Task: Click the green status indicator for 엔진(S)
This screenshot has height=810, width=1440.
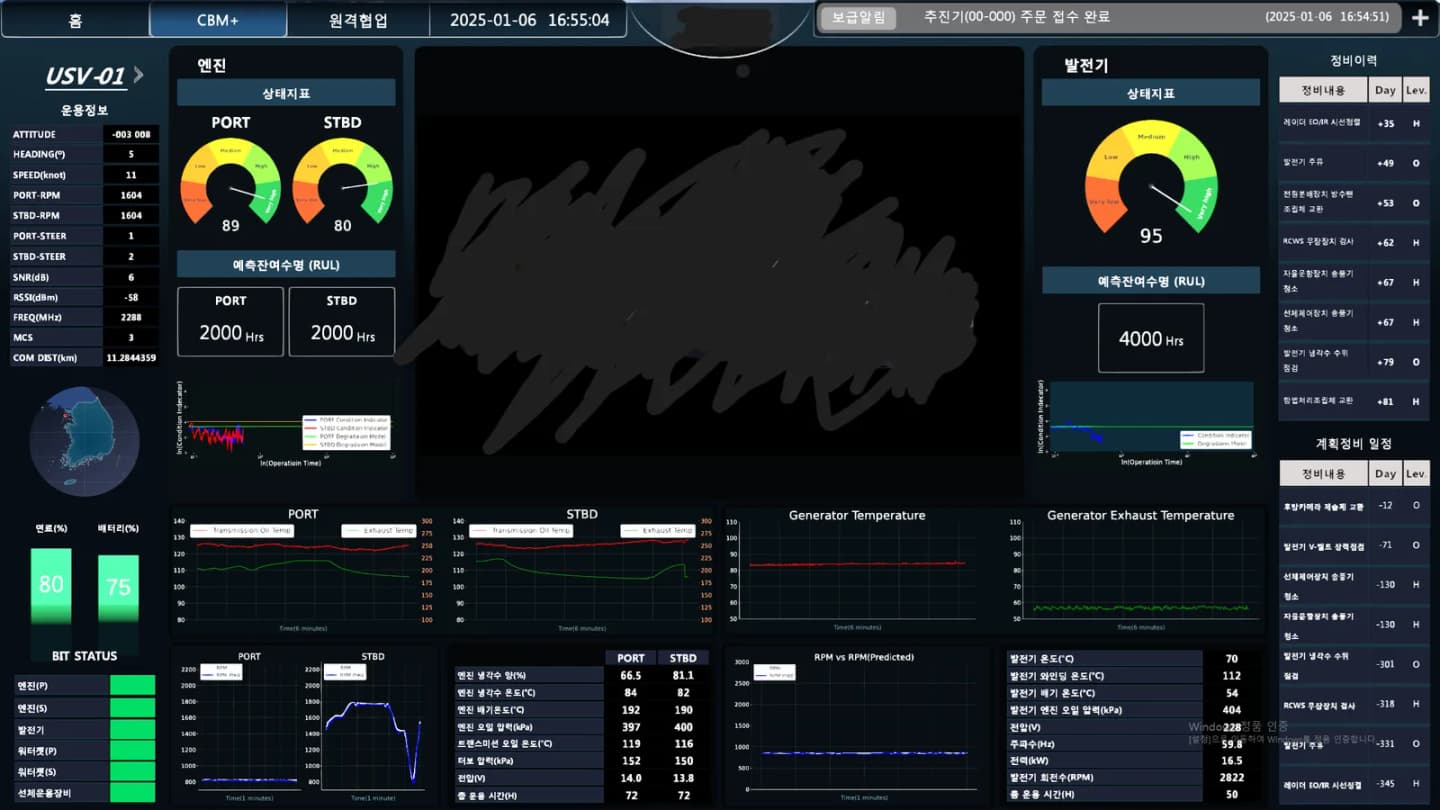Action: [x=132, y=707]
